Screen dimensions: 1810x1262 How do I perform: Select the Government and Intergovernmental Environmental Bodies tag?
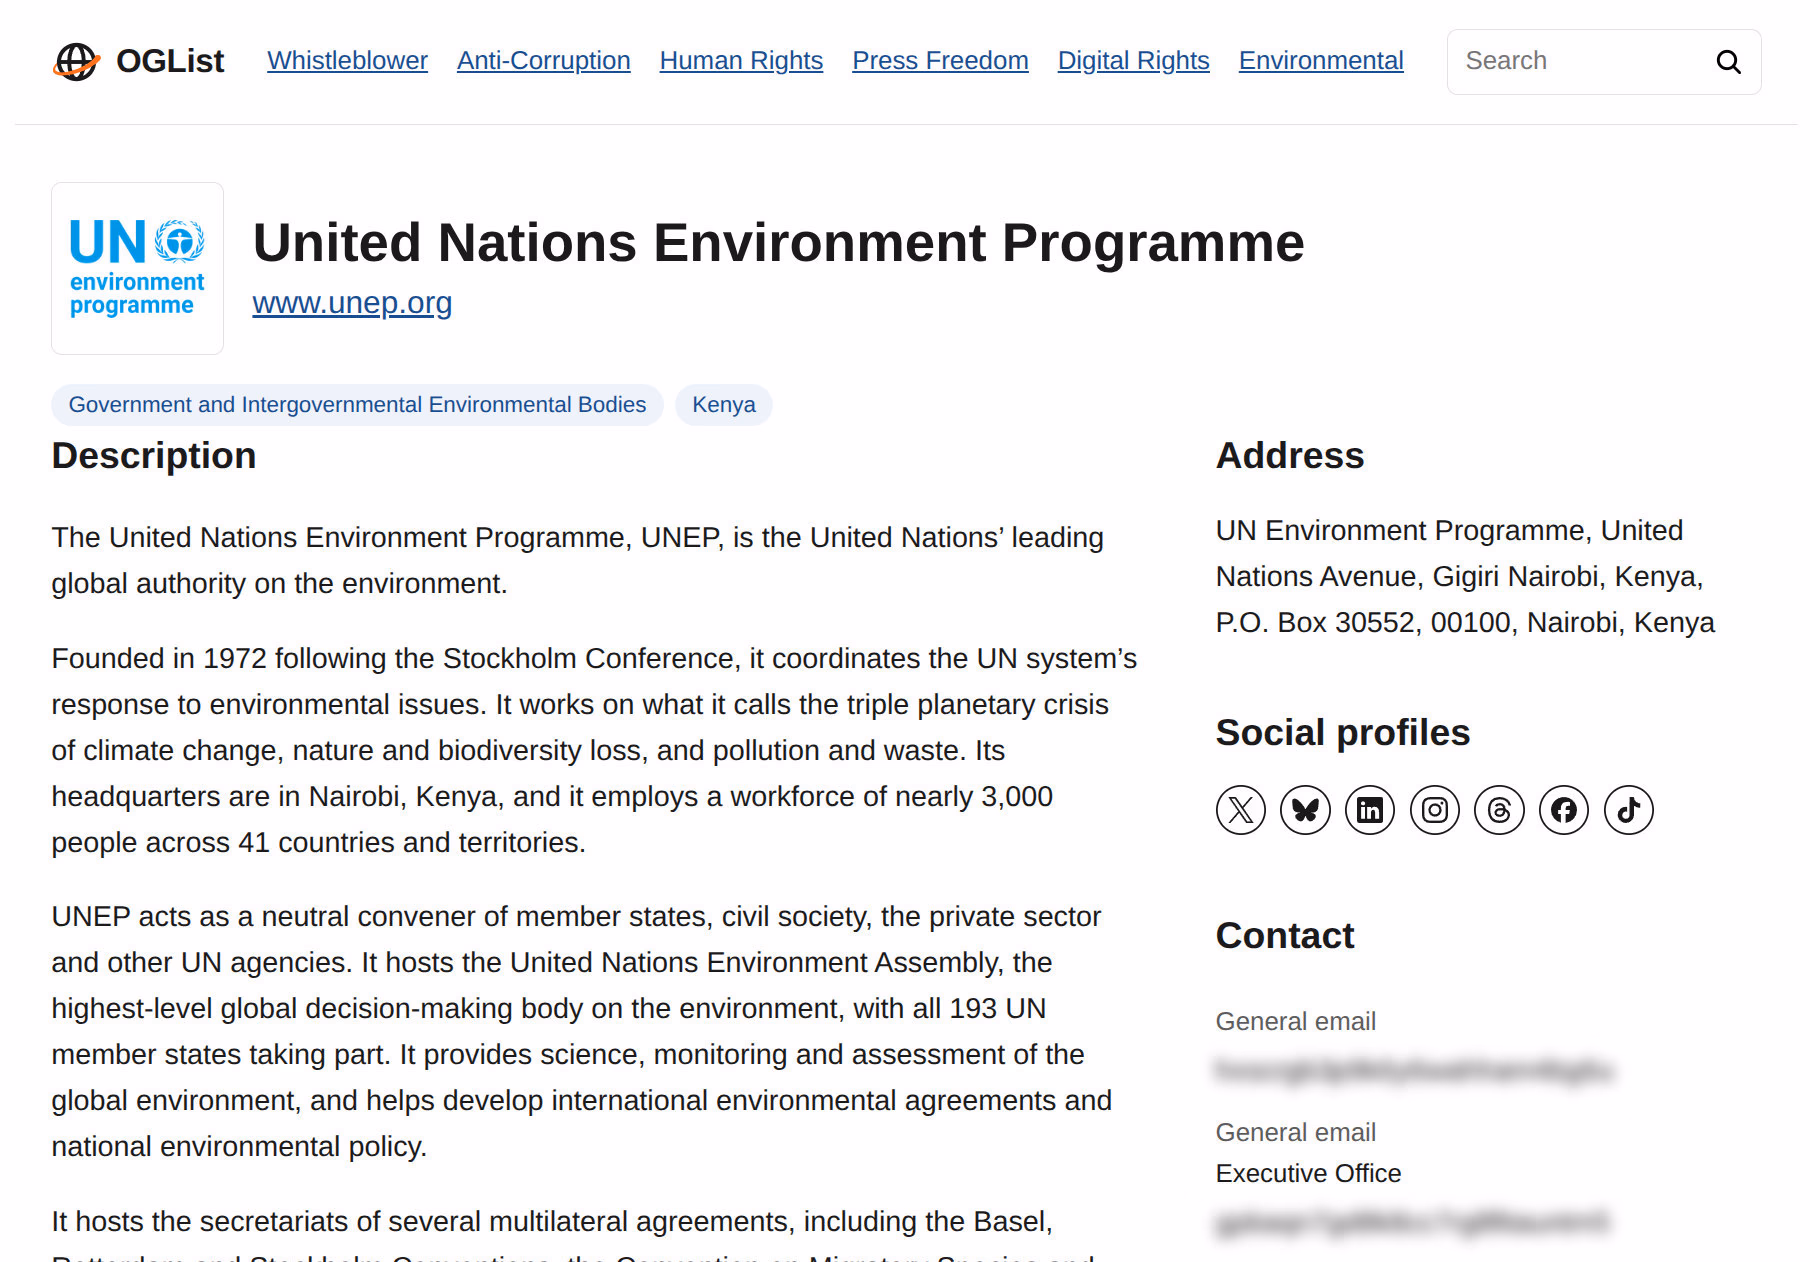[x=357, y=405]
